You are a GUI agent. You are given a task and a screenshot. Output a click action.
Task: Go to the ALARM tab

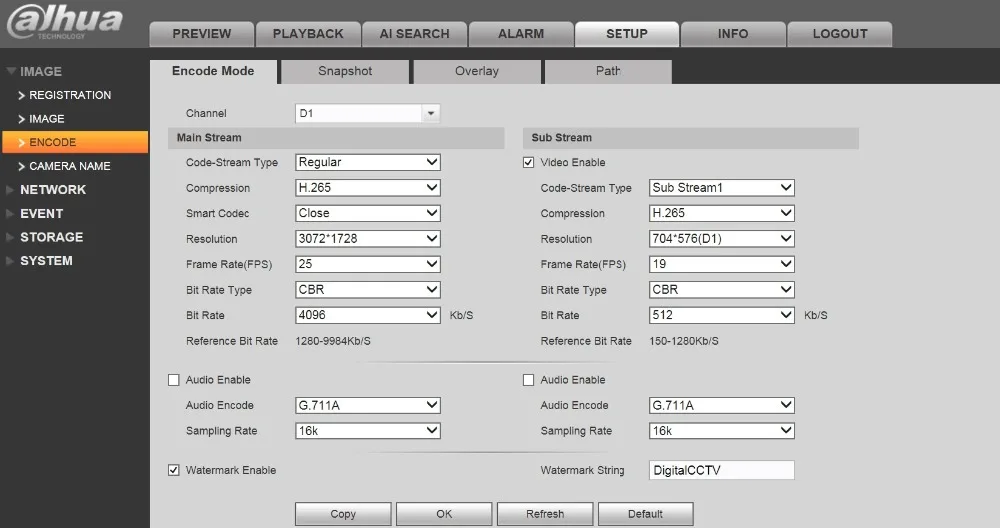521,34
